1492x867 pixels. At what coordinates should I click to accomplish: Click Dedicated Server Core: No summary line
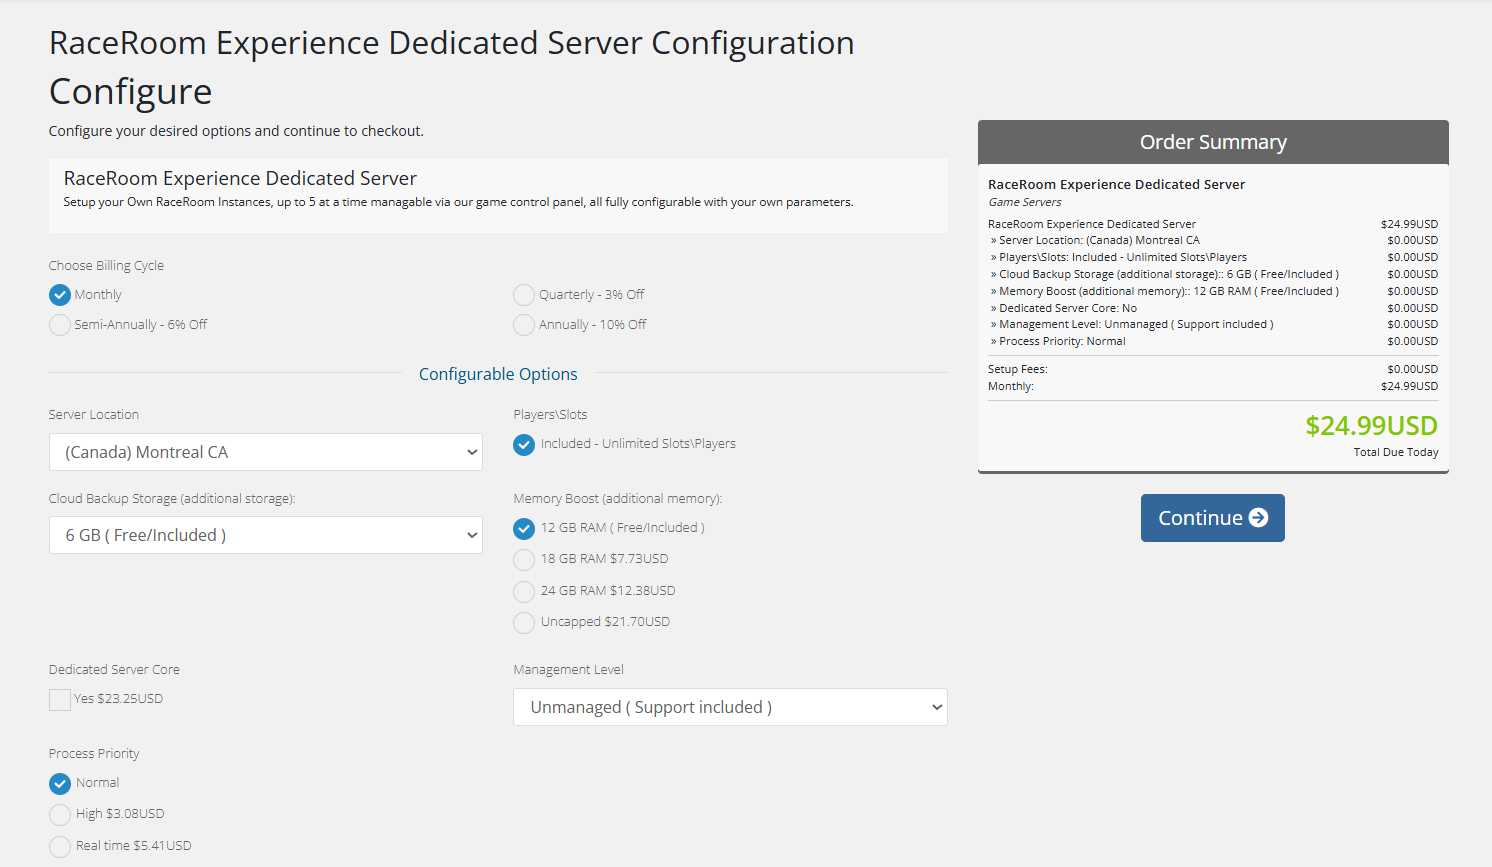1213,308
